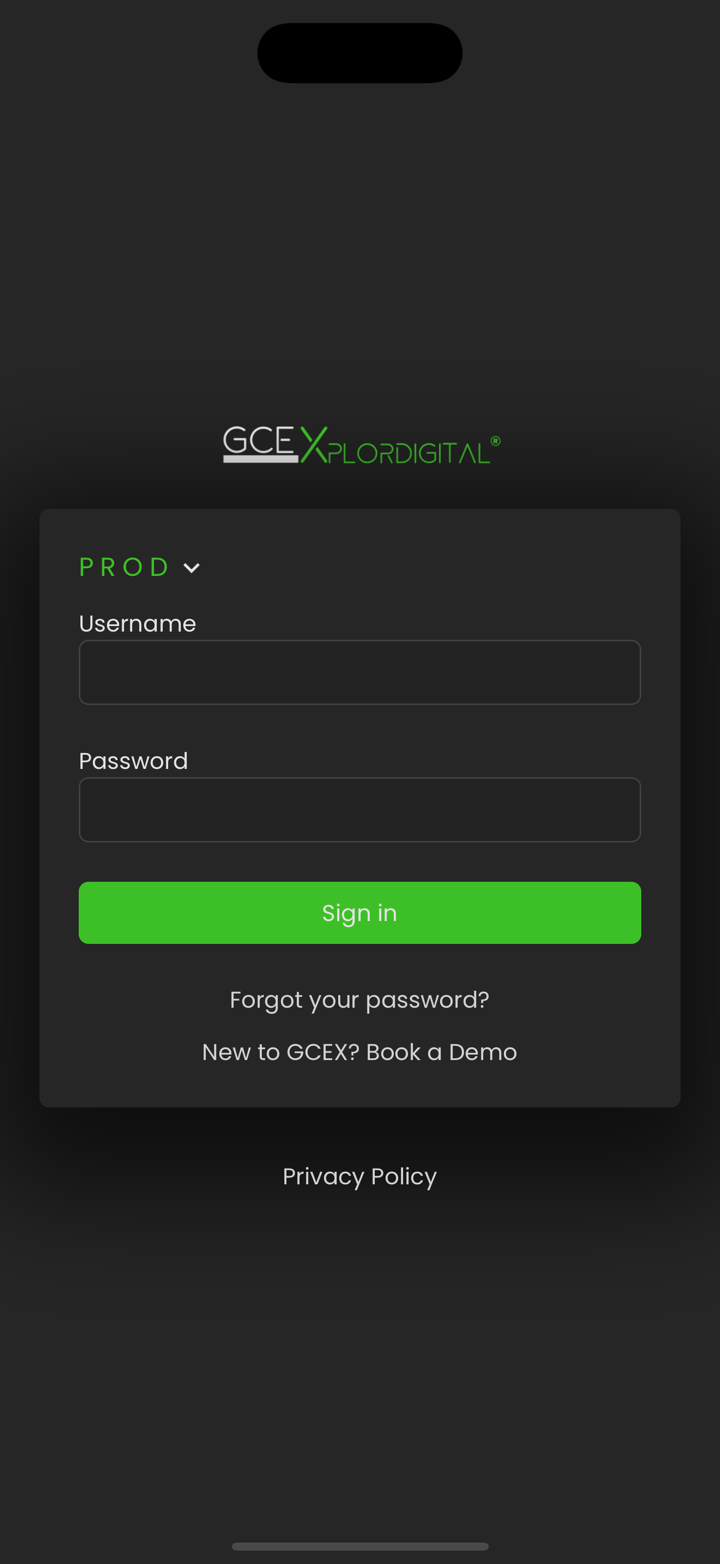Viewport: 720px width, 1564px height.
Task: Focus the Password input field
Action: tap(360, 810)
